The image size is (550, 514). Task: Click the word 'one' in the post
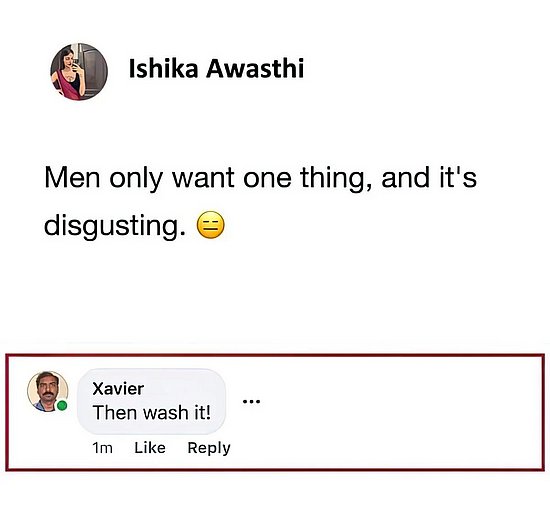[267, 179]
